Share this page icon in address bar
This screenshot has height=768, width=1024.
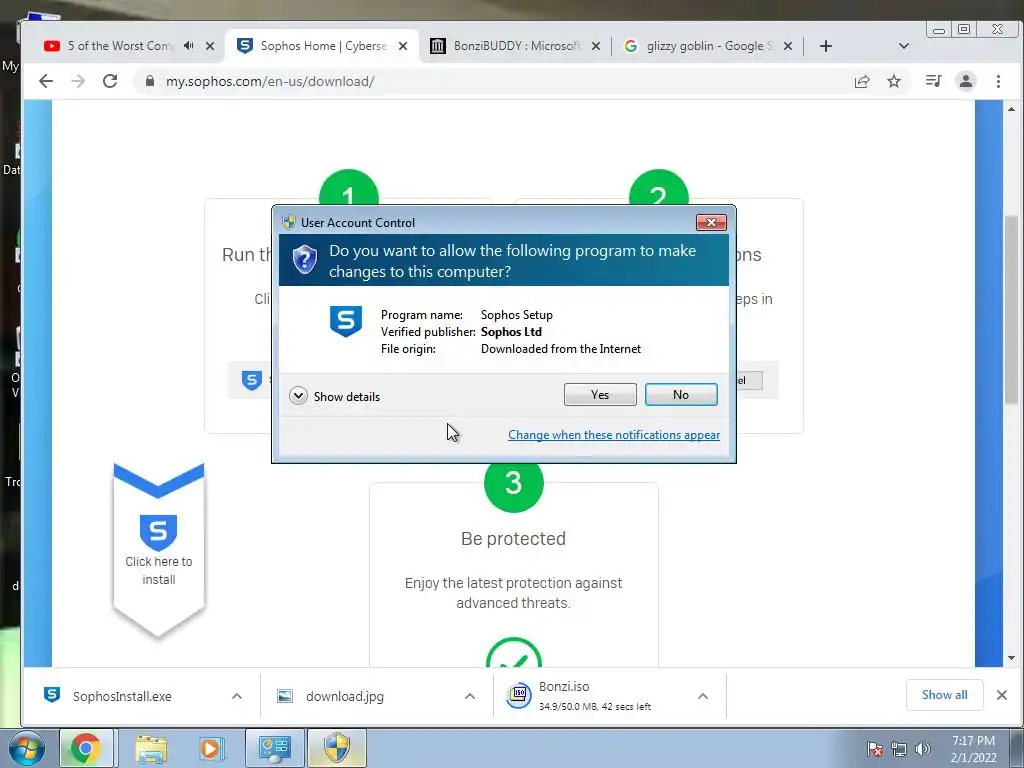[x=862, y=81]
